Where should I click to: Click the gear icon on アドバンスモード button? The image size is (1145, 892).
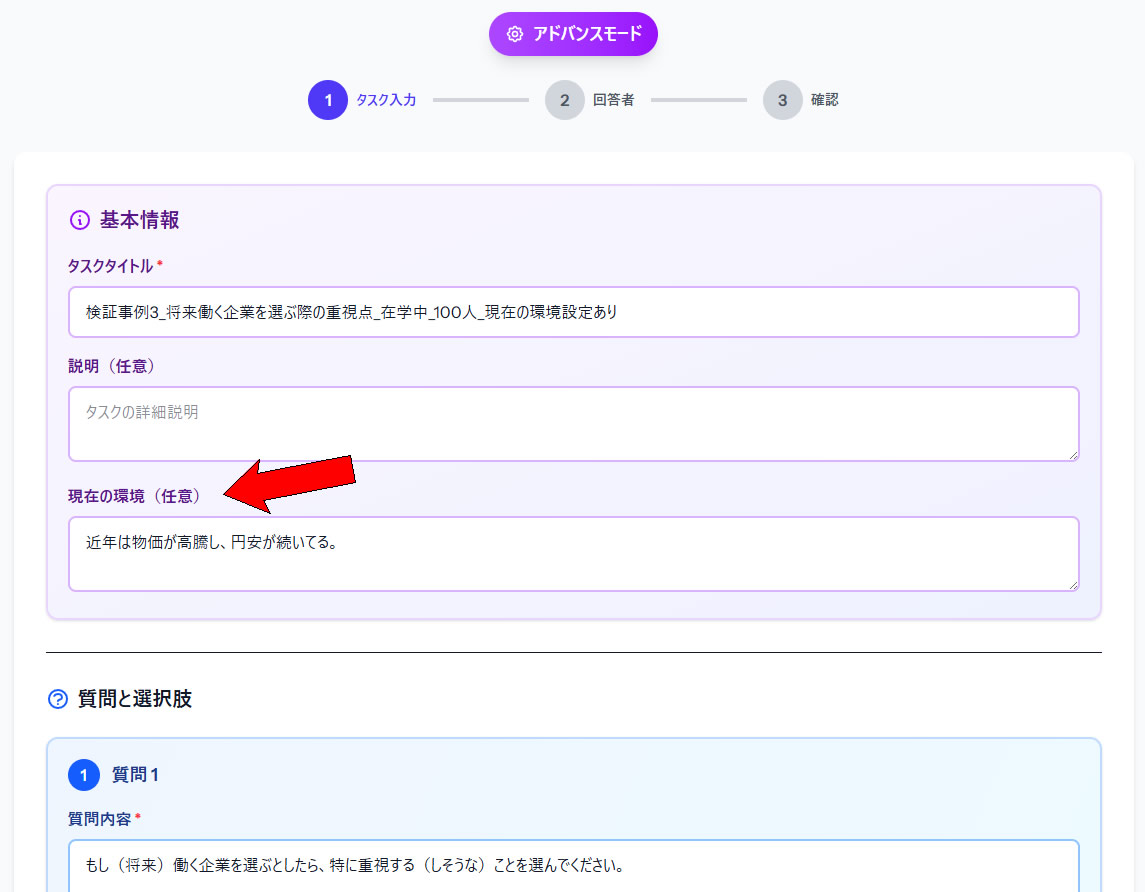(514, 33)
